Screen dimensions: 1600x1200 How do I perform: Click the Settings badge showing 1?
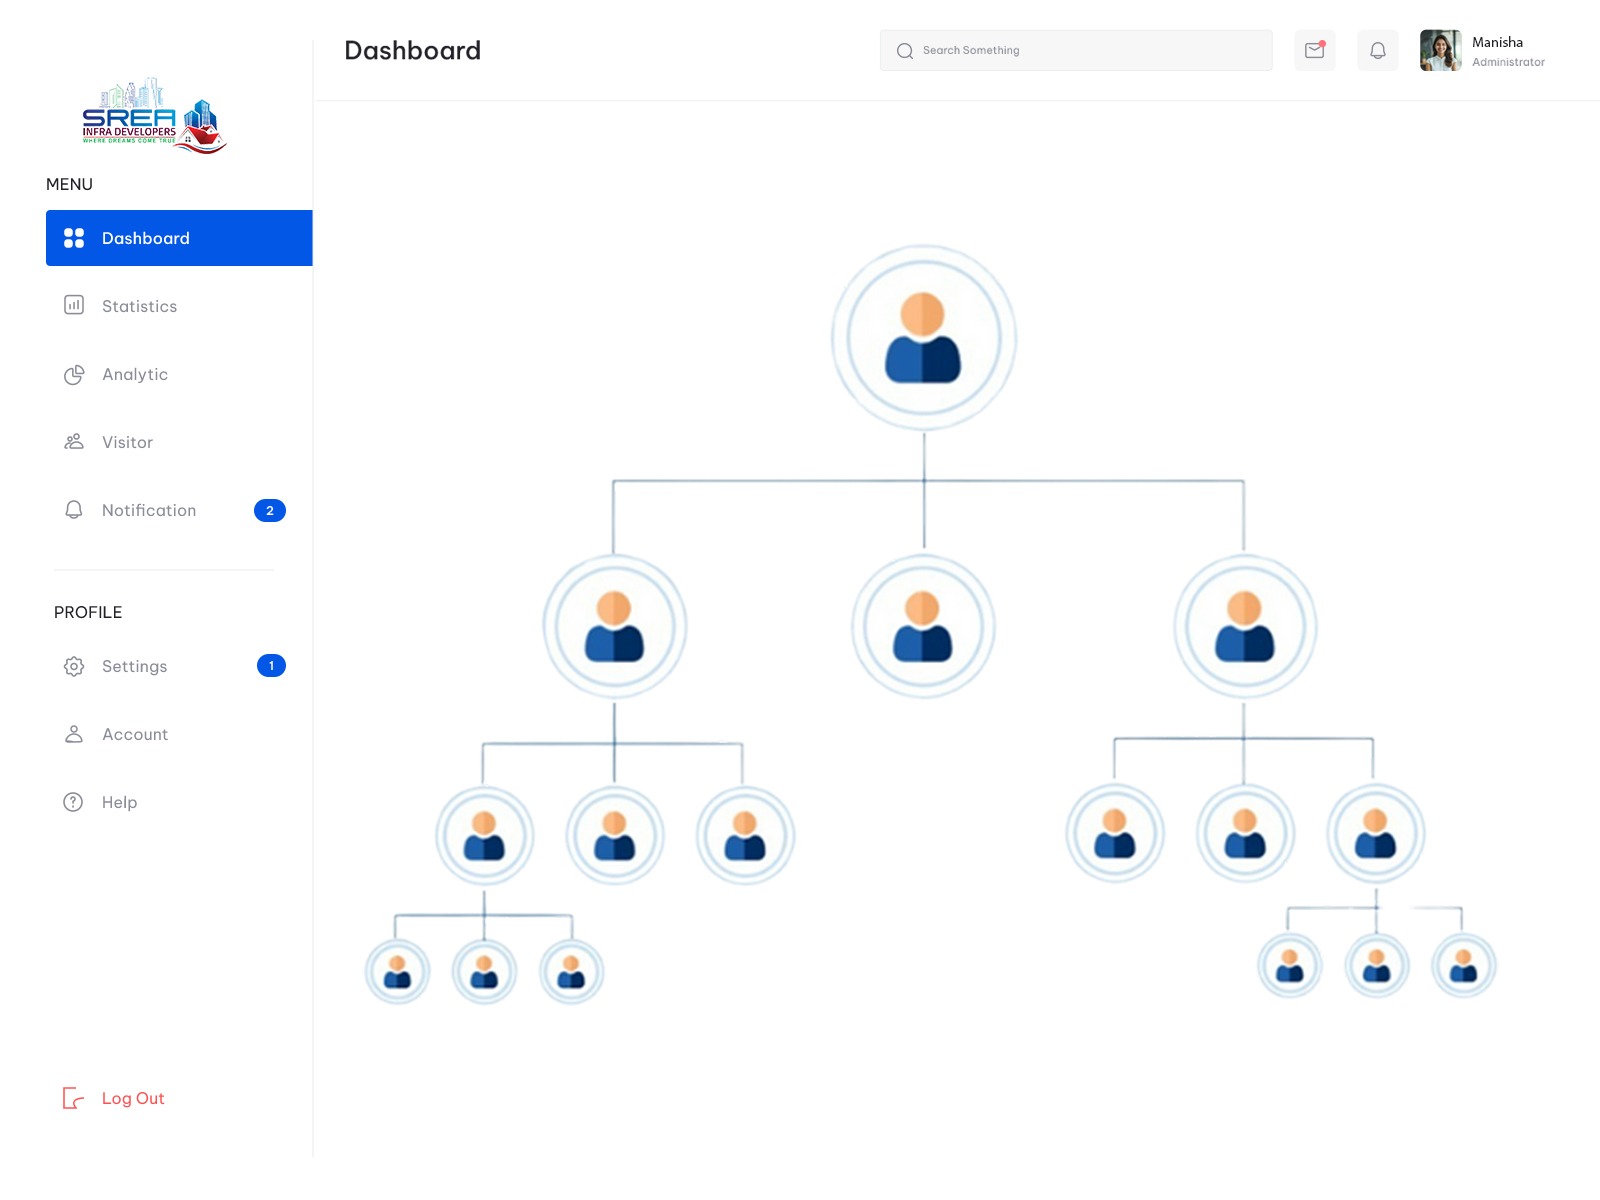tap(271, 666)
